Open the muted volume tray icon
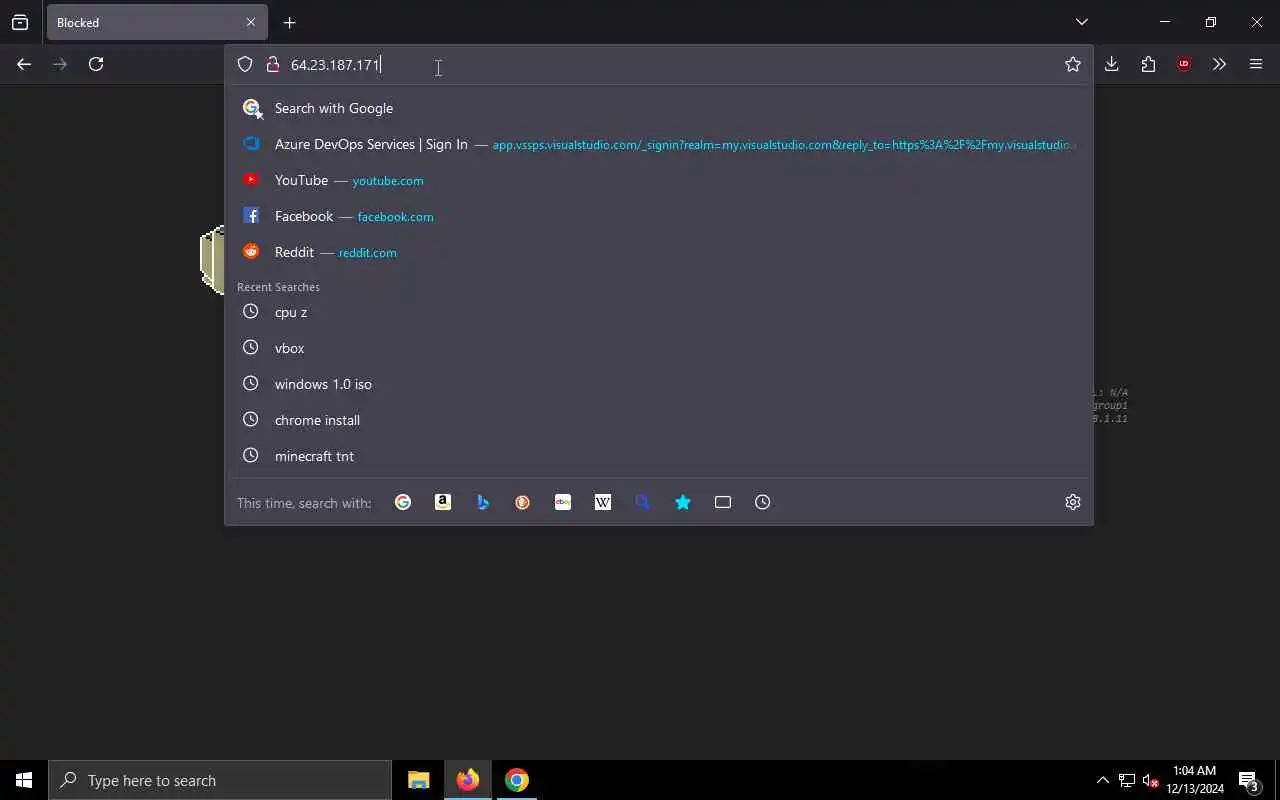Viewport: 1280px width, 800px height. tap(1151, 780)
